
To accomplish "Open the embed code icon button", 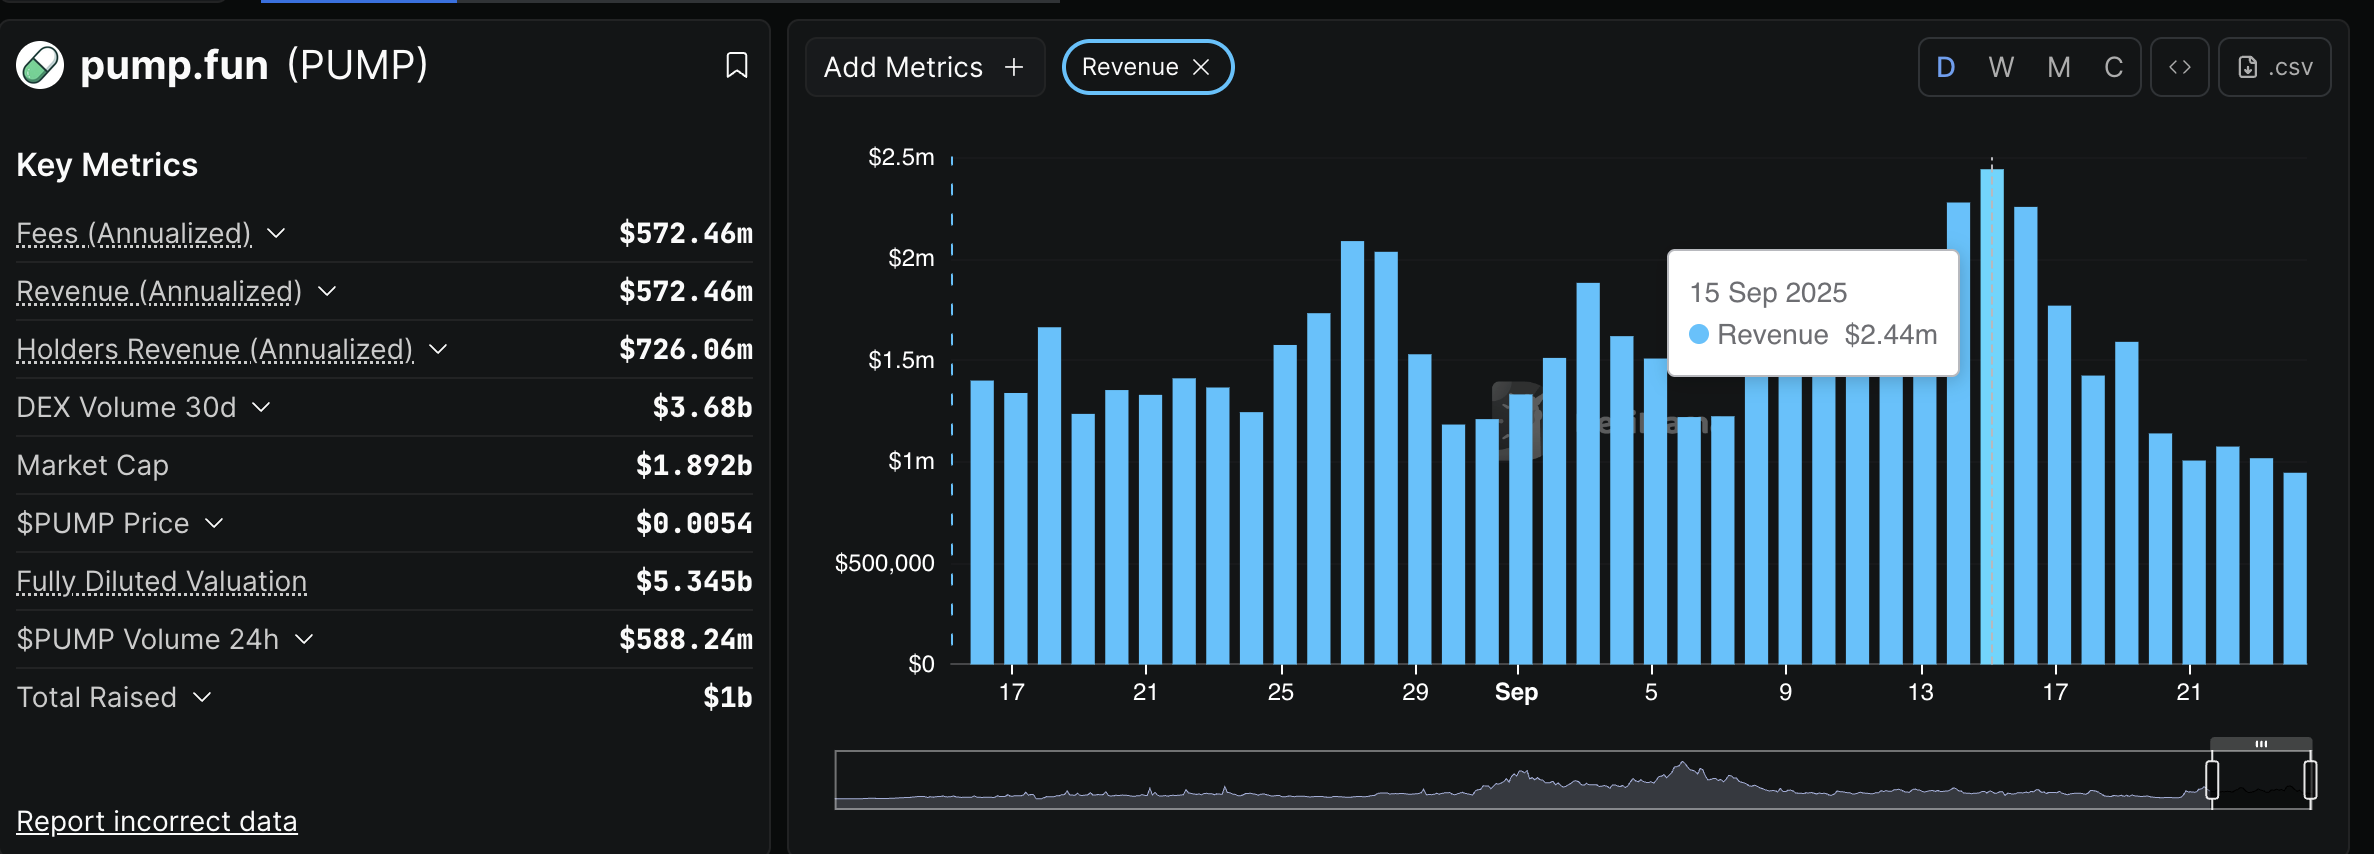I will (x=2179, y=67).
